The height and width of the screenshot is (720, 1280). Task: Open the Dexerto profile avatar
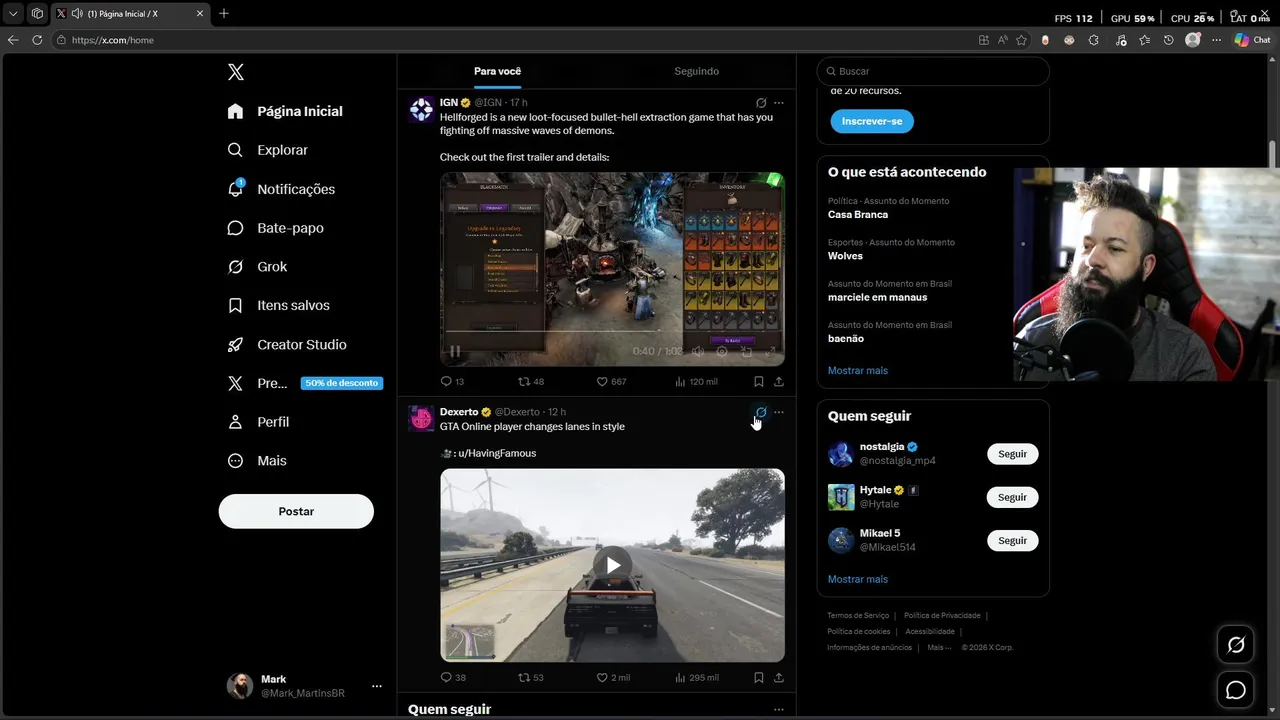pyautogui.click(x=421, y=419)
